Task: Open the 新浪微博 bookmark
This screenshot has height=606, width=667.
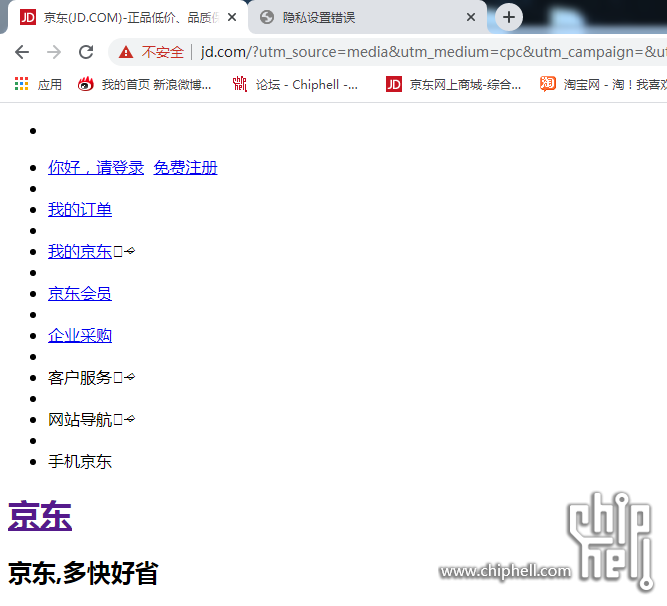Action: click(145, 84)
